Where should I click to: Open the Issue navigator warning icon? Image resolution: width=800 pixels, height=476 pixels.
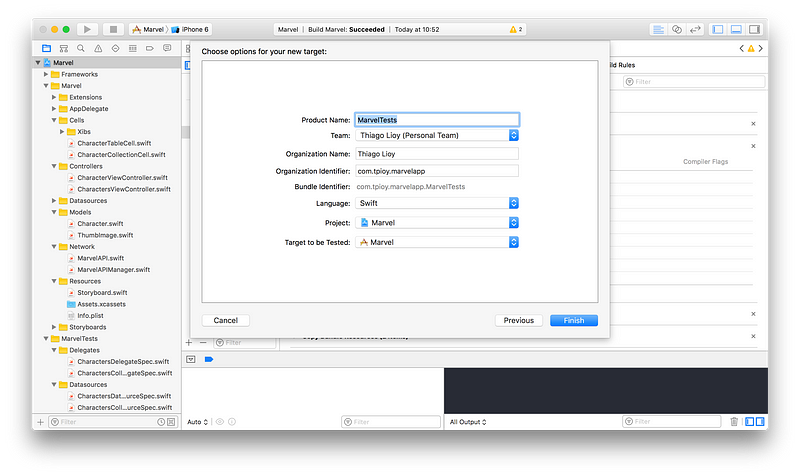click(98, 48)
